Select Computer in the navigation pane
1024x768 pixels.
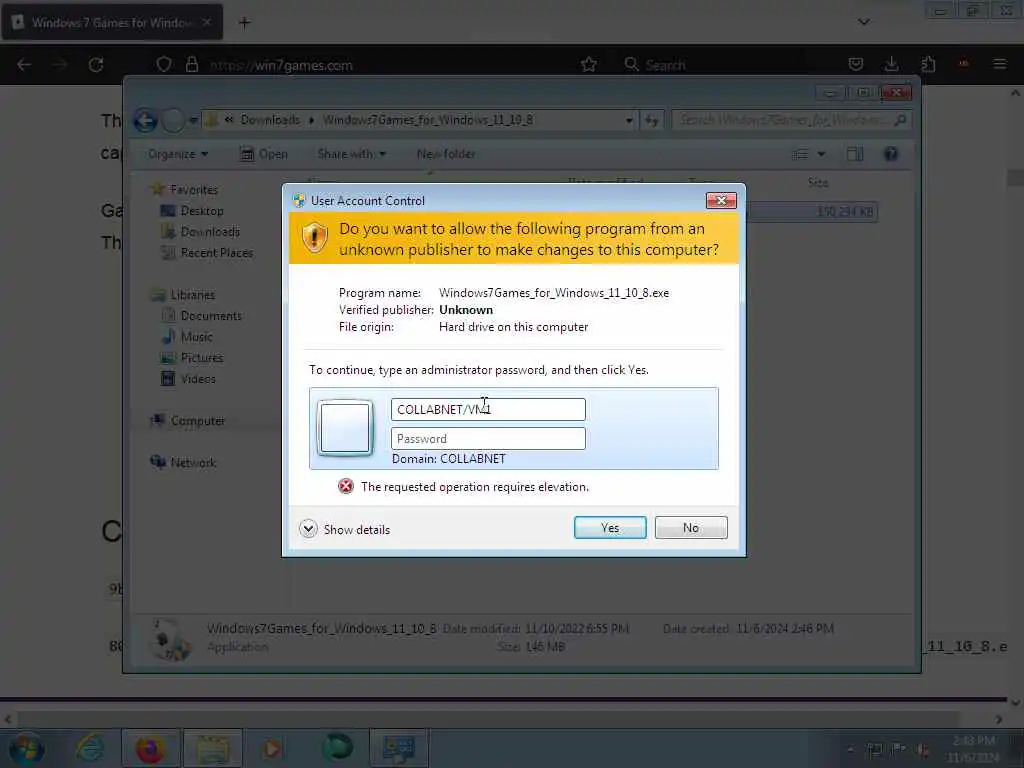coord(198,421)
